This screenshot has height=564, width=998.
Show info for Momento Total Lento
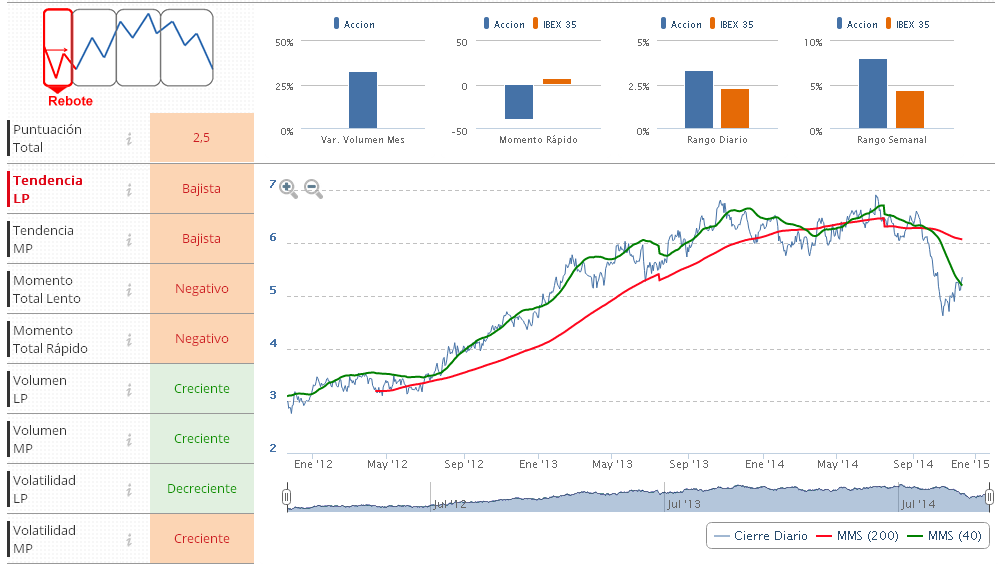(x=129, y=289)
